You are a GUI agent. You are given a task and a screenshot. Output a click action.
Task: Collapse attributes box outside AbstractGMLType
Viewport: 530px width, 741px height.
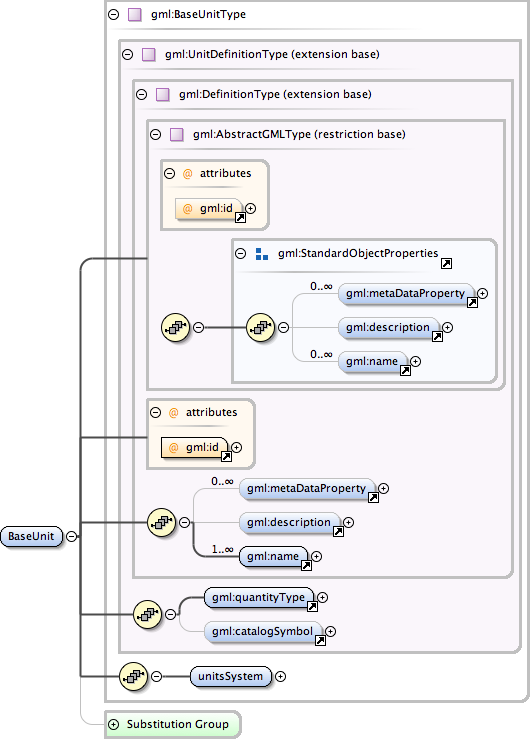[x=155, y=413]
